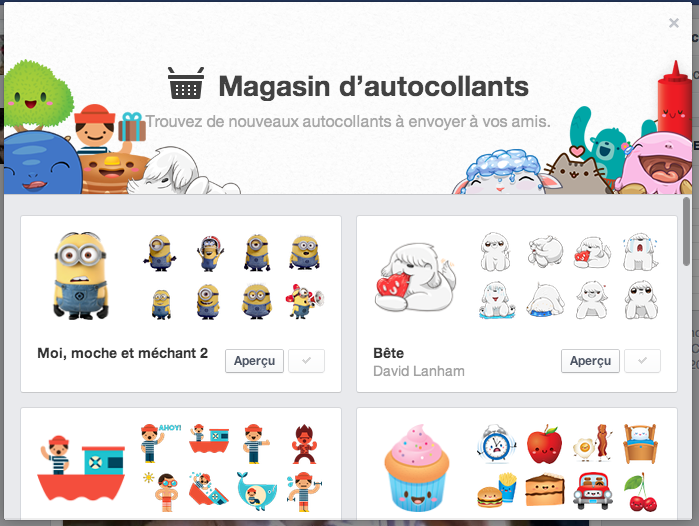
Task: Click the cherries sticker
Action: 641,492
